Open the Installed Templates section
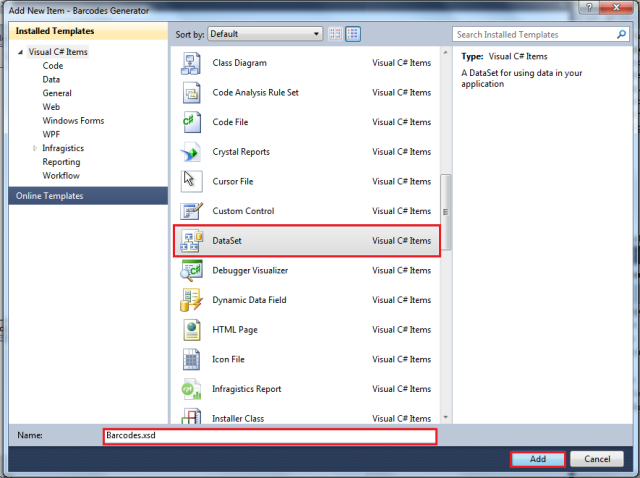Screen dimensions: 640x478 [88, 31]
